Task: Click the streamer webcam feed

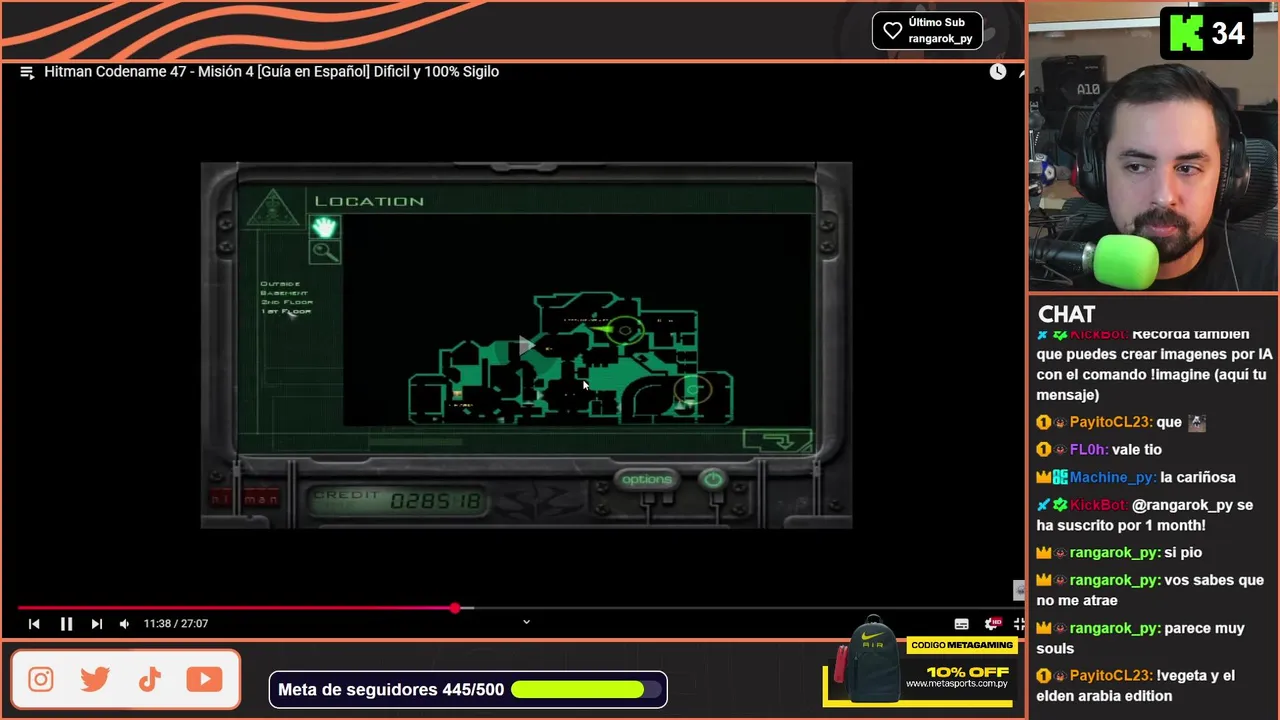Action: [x=1153, y=148]
